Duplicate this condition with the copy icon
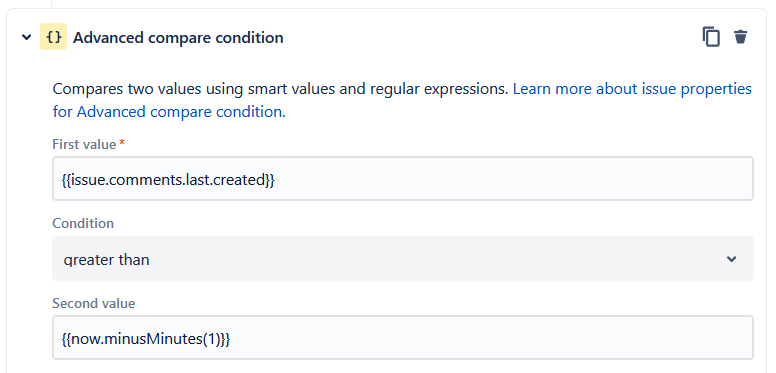 pyautogui.click(x=711, y=37)
